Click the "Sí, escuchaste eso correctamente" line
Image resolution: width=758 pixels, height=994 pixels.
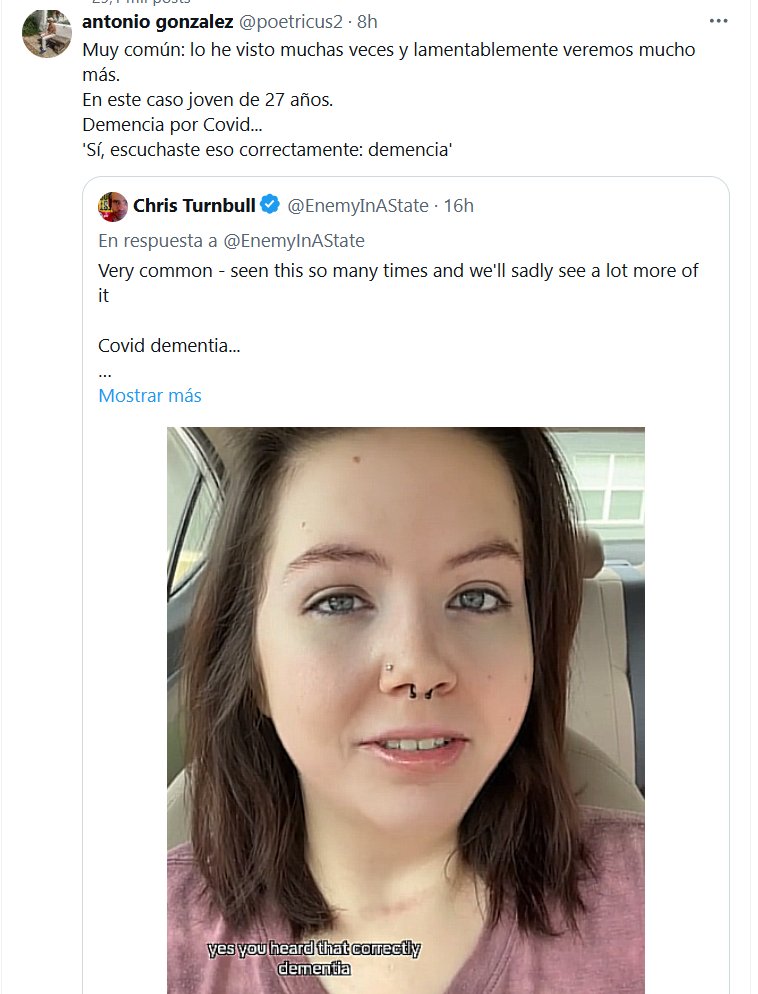[x=268, y=150]
